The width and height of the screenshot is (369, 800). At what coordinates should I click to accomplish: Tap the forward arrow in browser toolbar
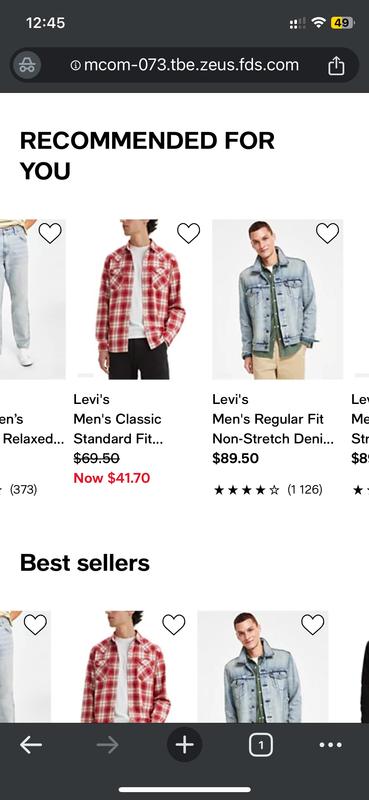point(107,745)
